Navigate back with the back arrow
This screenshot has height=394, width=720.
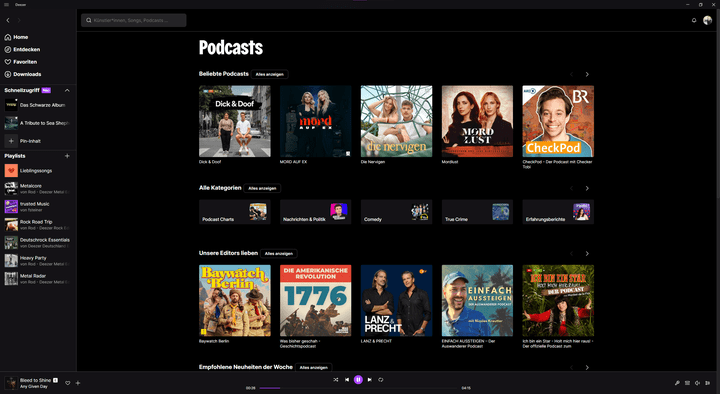point(8,20)
